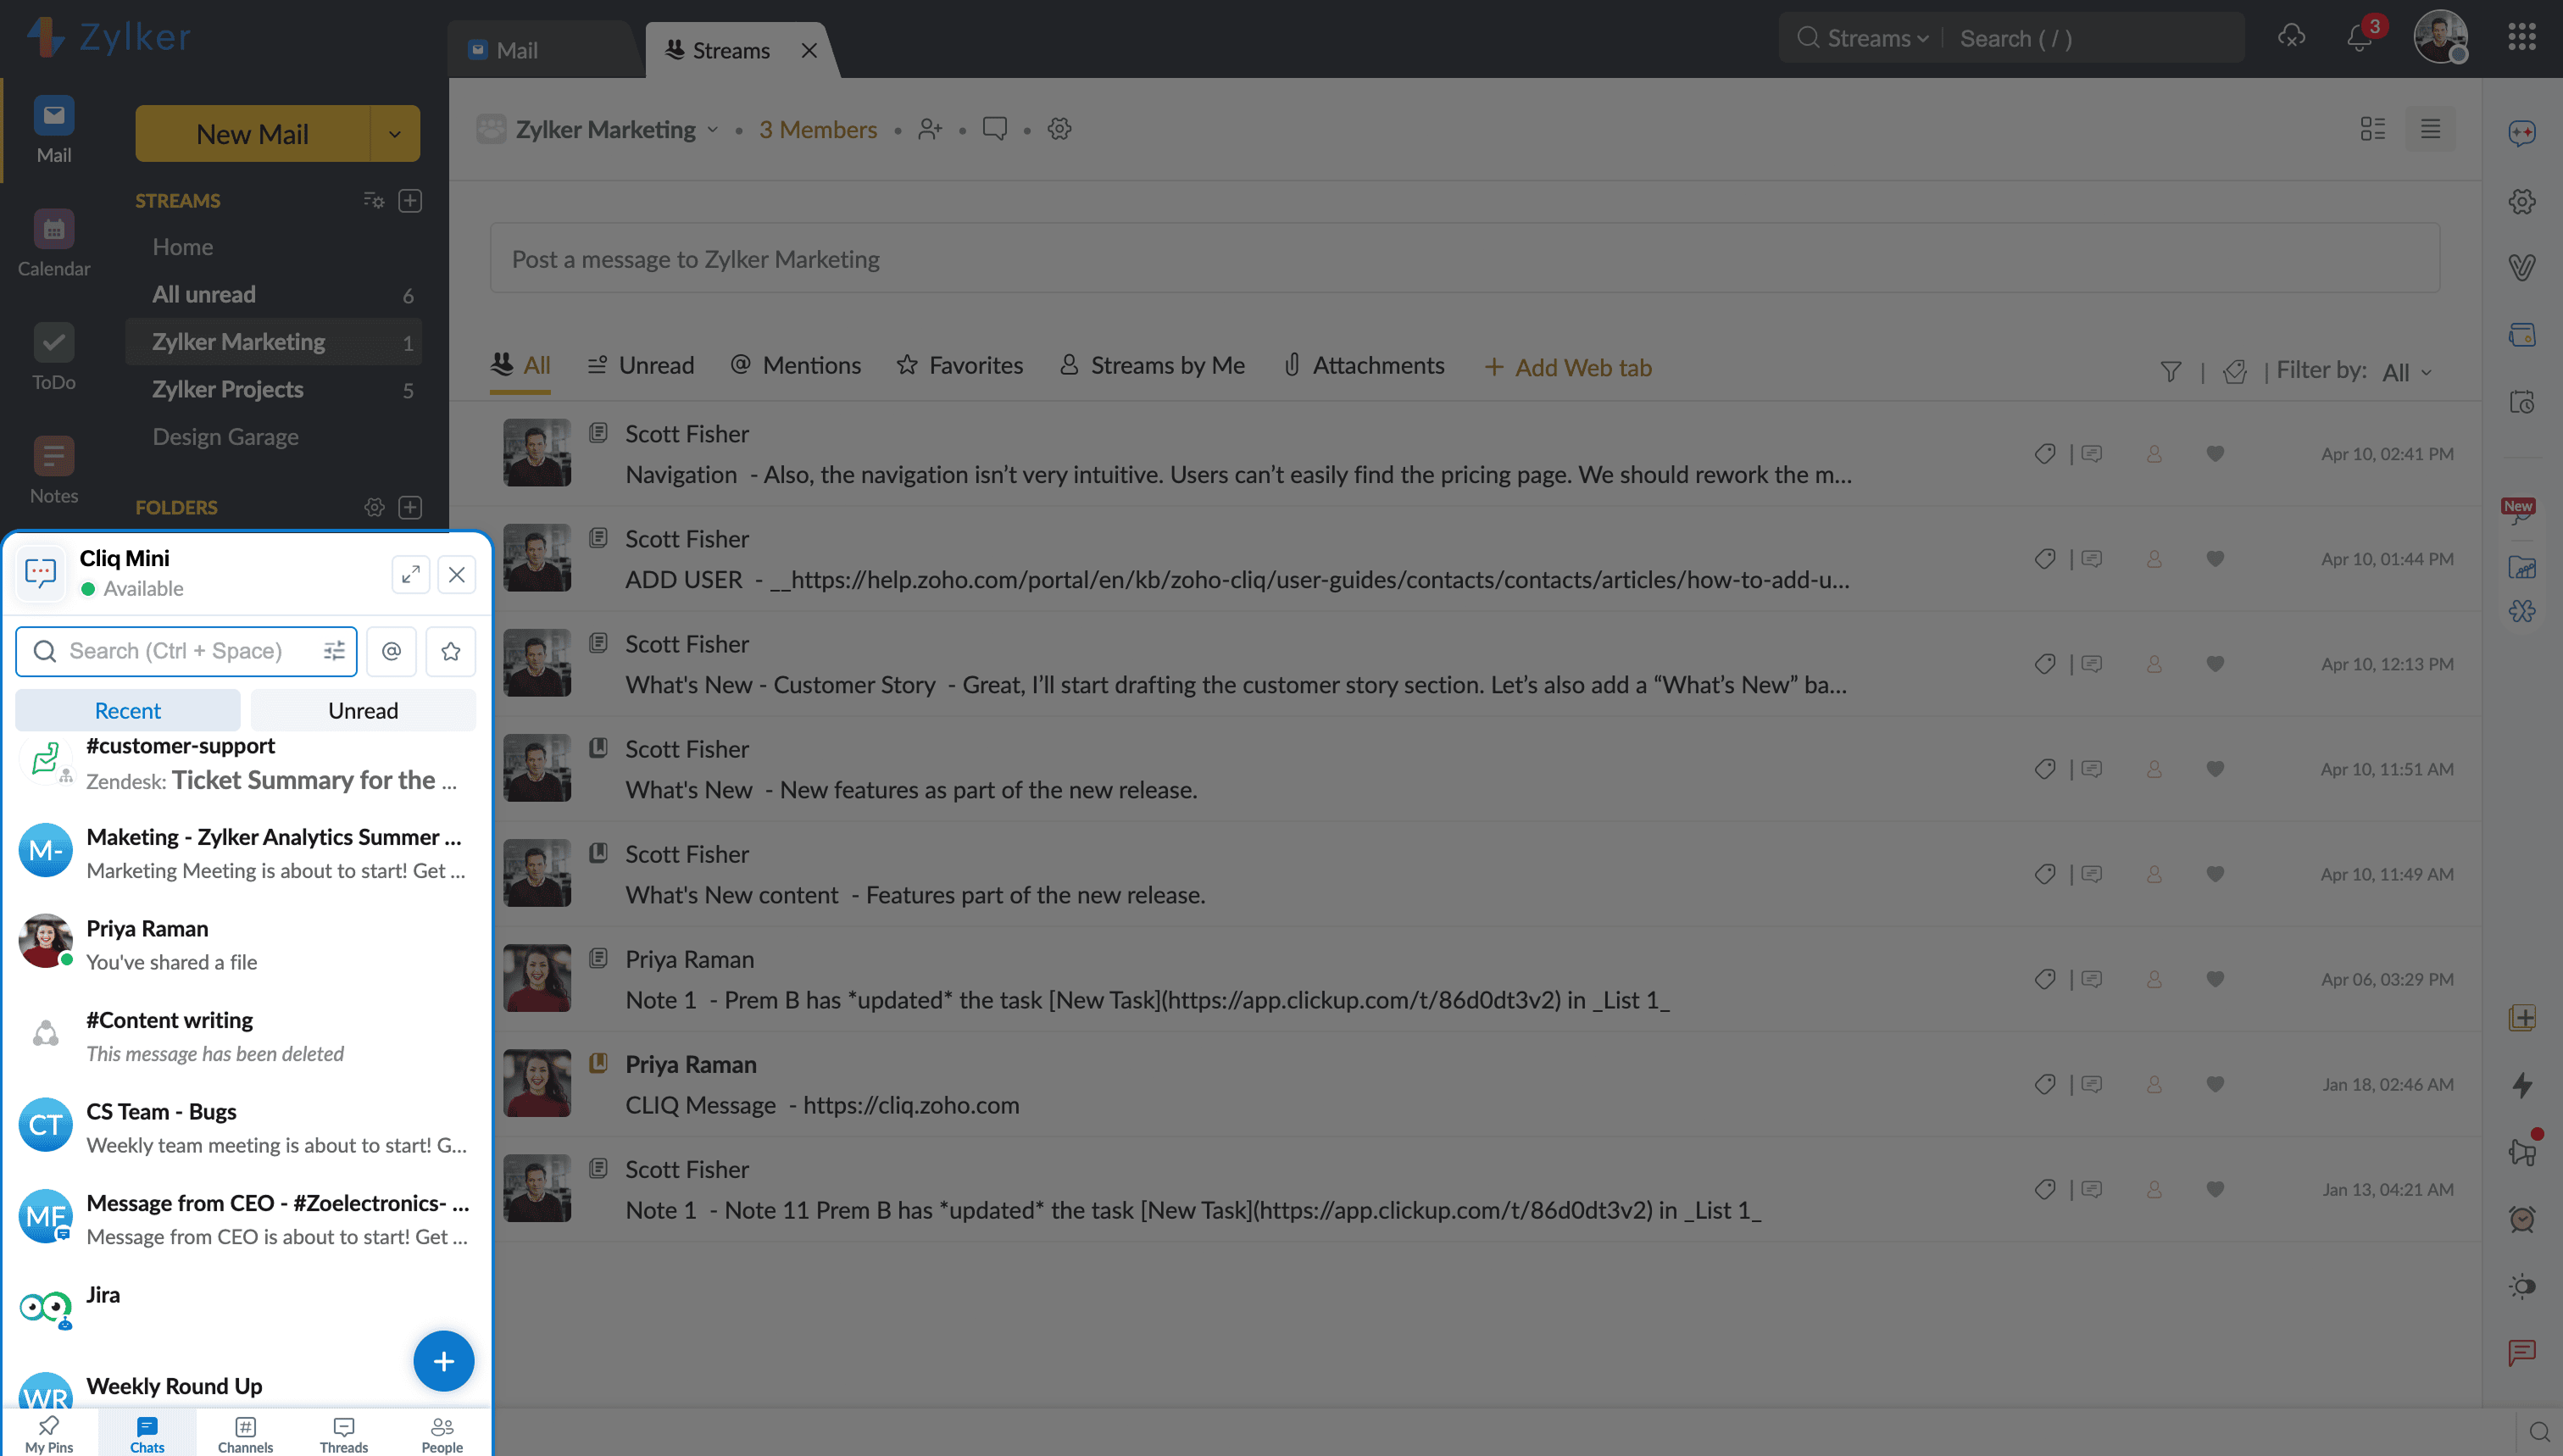Image resolution: width=2563 pixels, height=1456 pixels.
Task: Open settings gear in right sidebar
Action: pyautogui.click(x=2521, y=201)
